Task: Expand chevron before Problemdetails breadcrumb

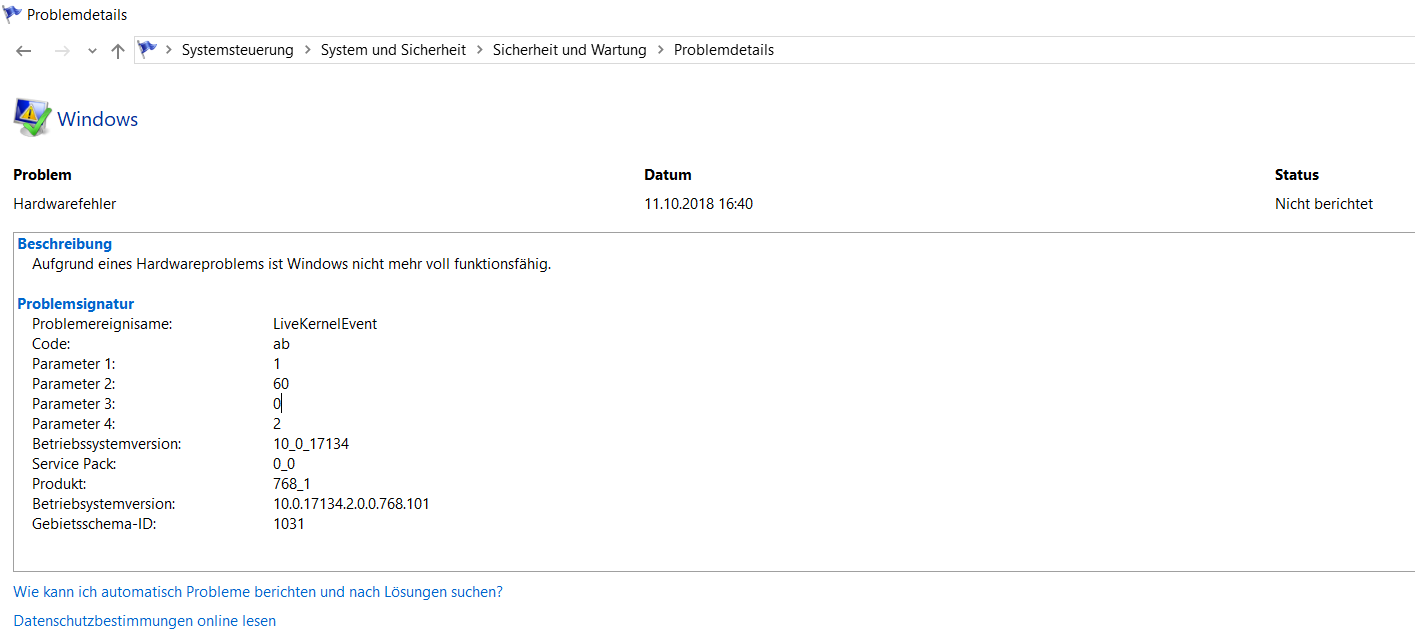Action: [660, 50]
